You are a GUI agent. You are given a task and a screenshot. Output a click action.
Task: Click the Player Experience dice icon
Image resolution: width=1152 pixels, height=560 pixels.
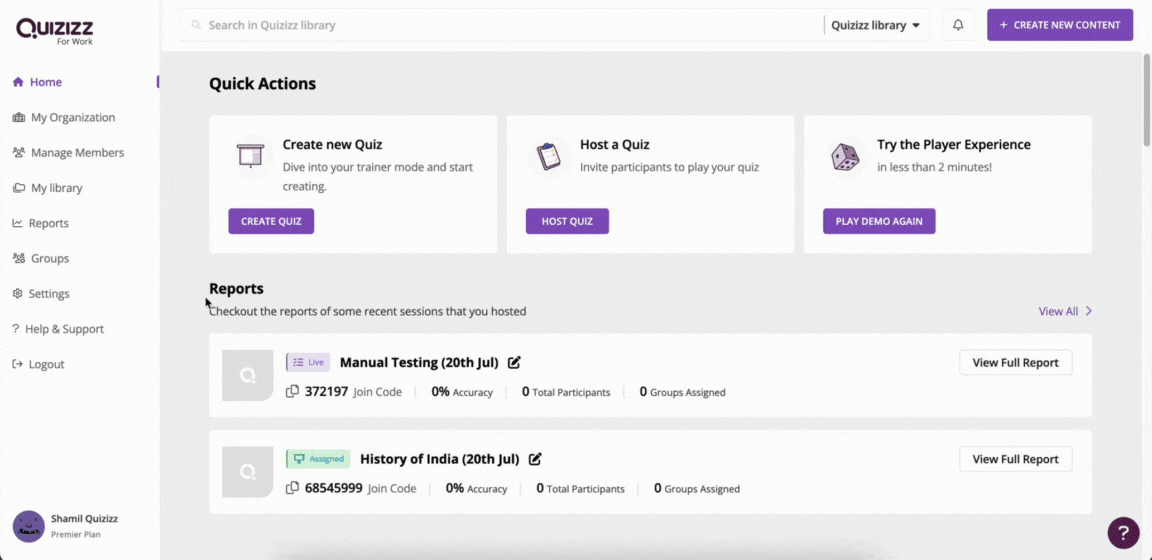[844, 155]
